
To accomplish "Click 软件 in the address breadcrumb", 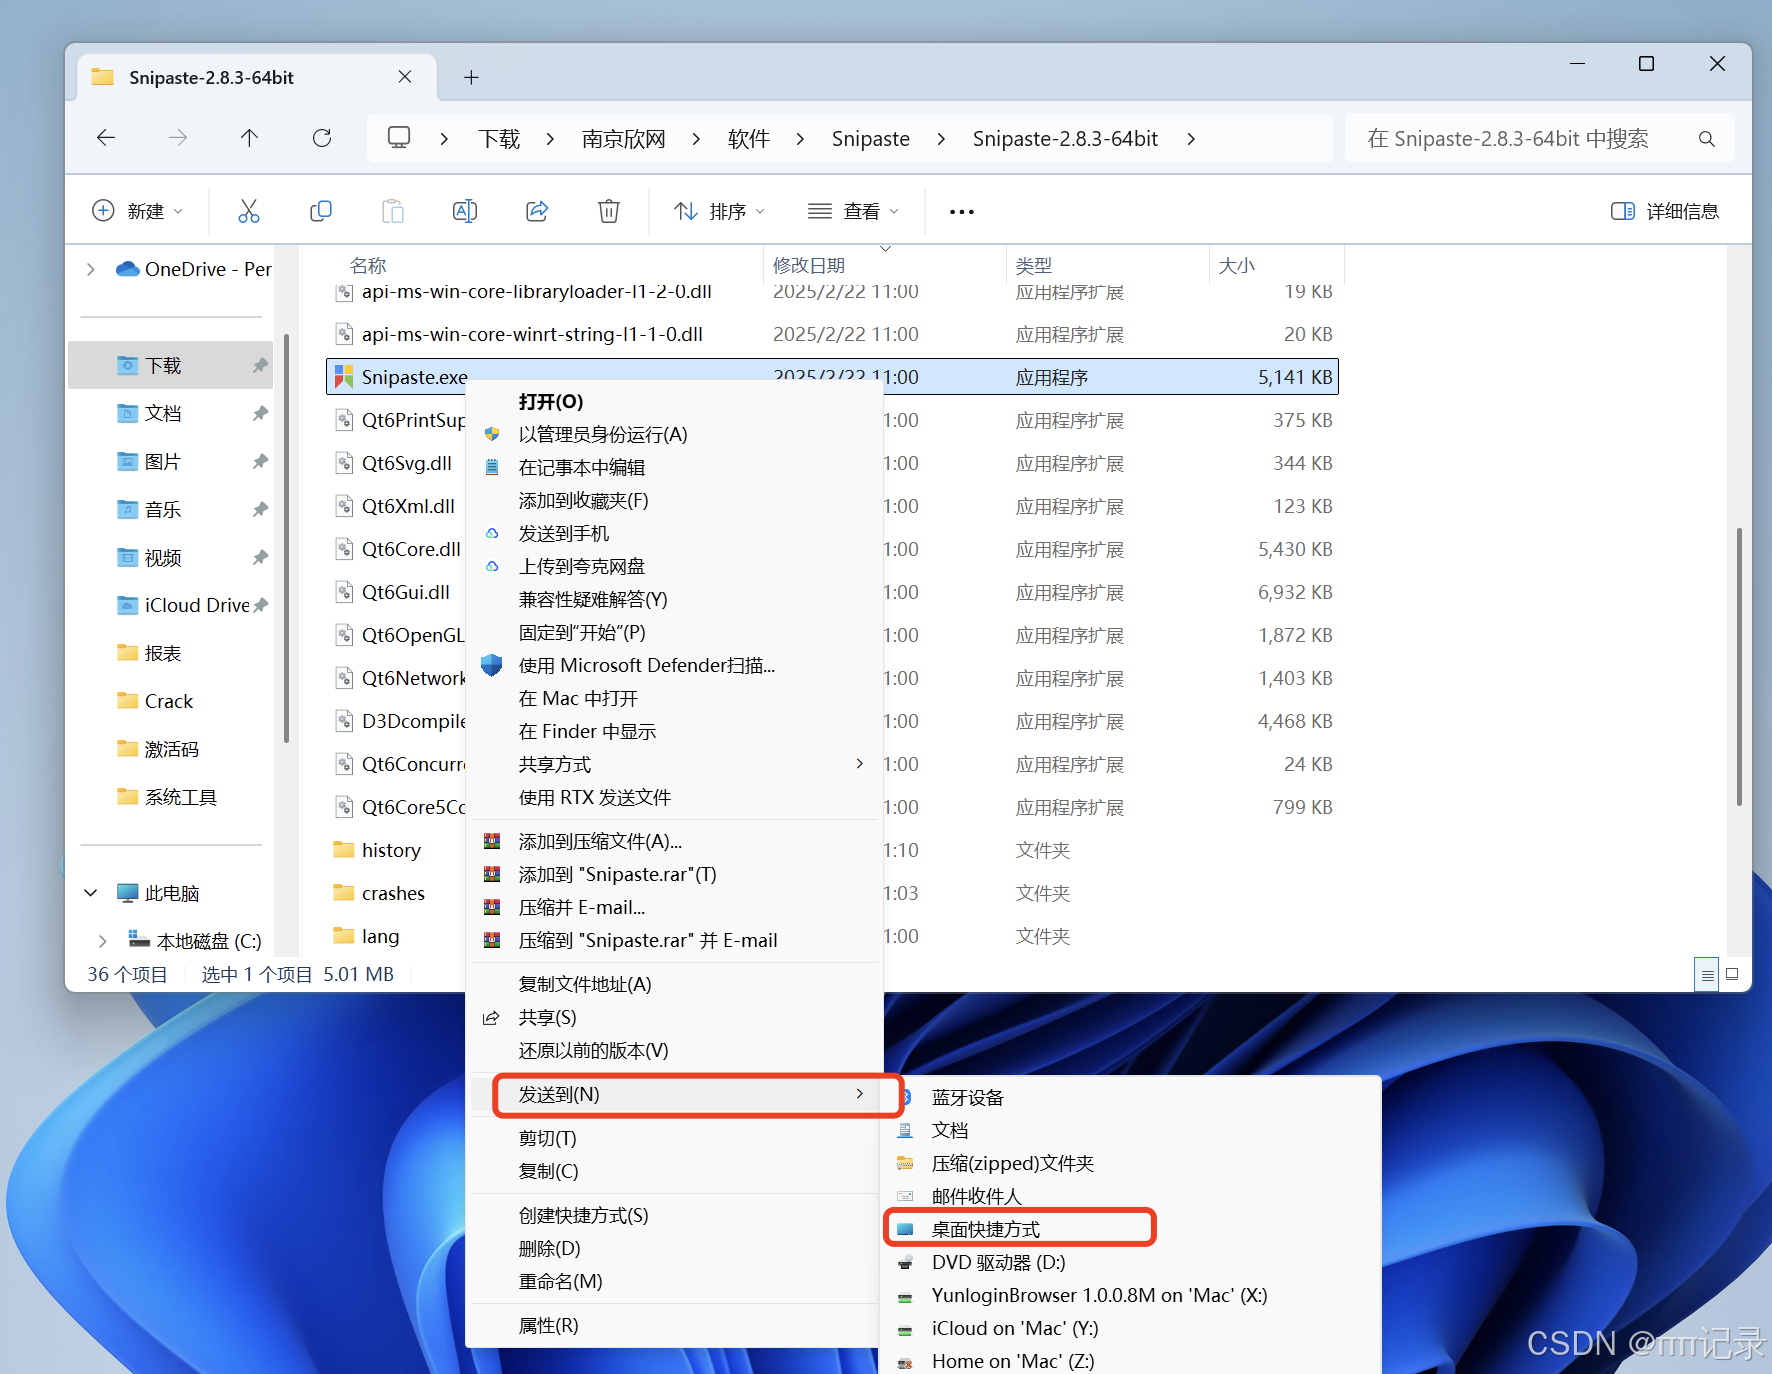I will pos(749,139).
